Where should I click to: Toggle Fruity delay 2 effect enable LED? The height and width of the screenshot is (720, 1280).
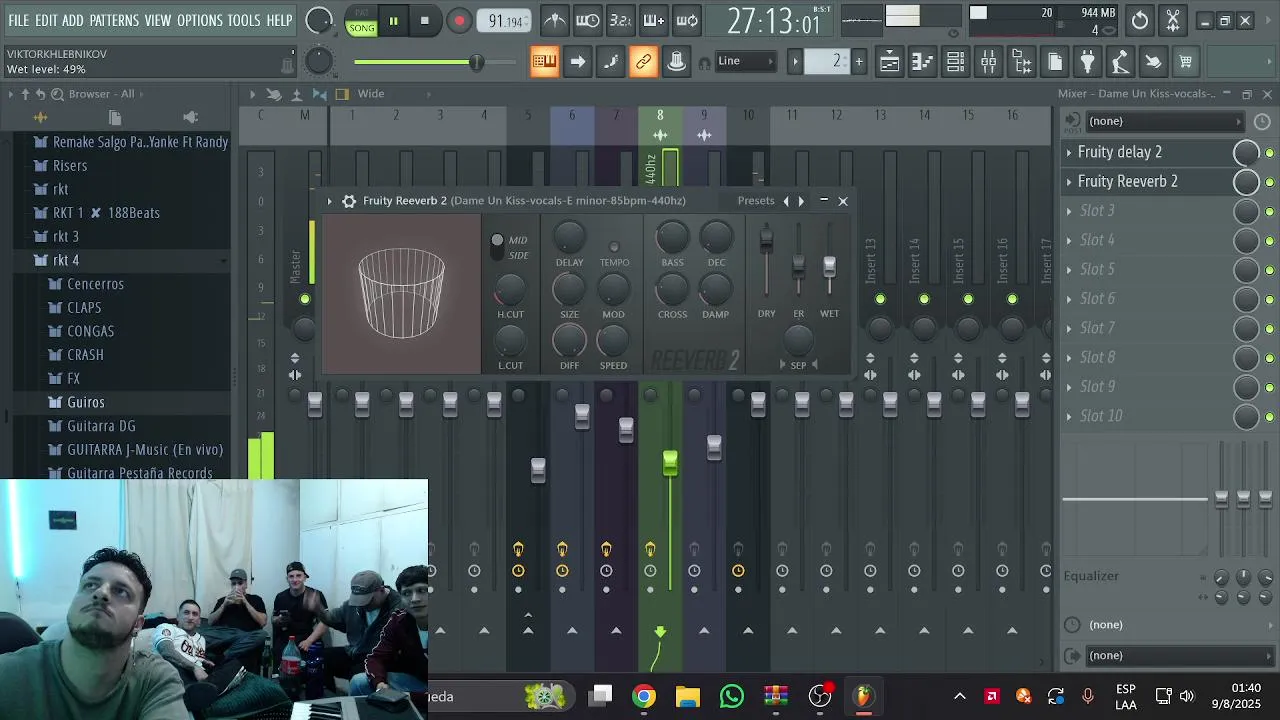[1270, 153]
